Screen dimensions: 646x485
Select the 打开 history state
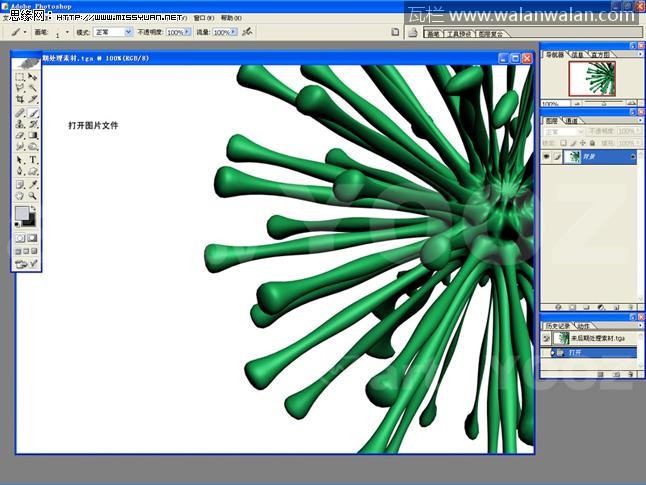[575, 353]
